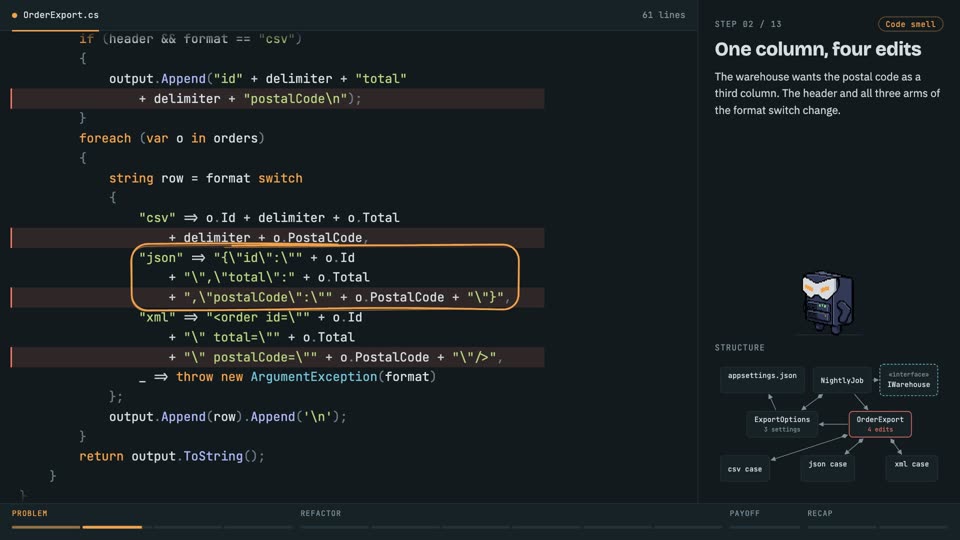Jump to the REFACTOR section
The width and height of the screenshot is (960, 540).
(321, 513)
